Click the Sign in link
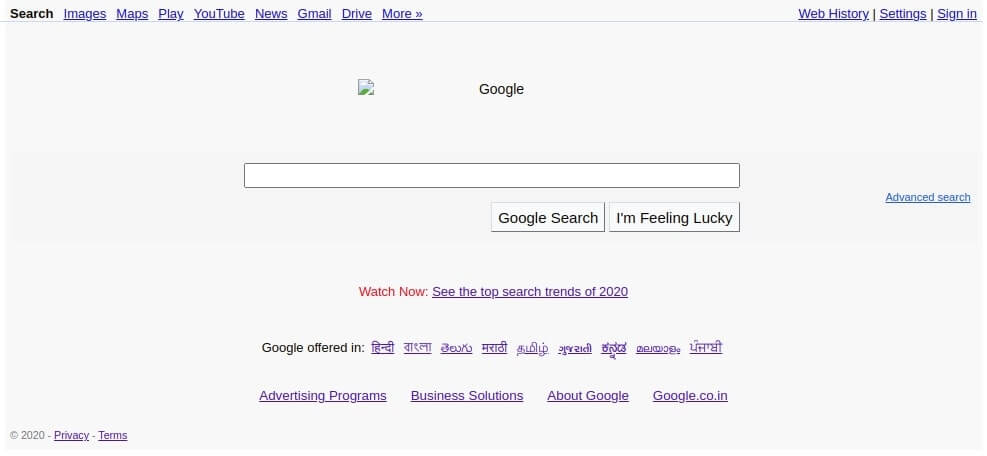Image resolution: width=987 pixels, height=456 pixels. 957,14
